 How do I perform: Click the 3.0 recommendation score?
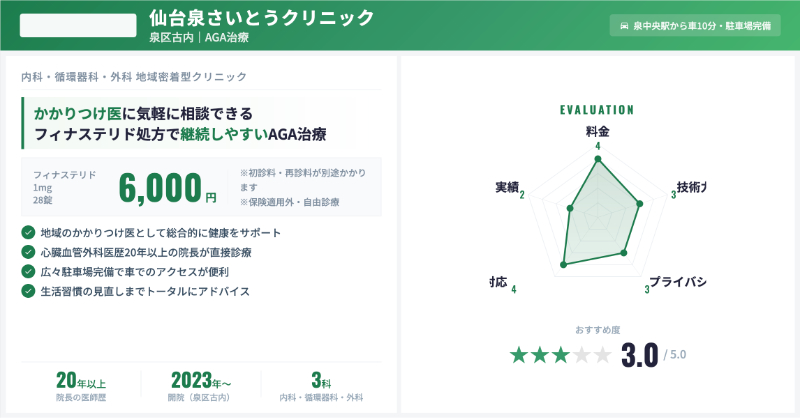pyautogui.click(x=639, y=355)
